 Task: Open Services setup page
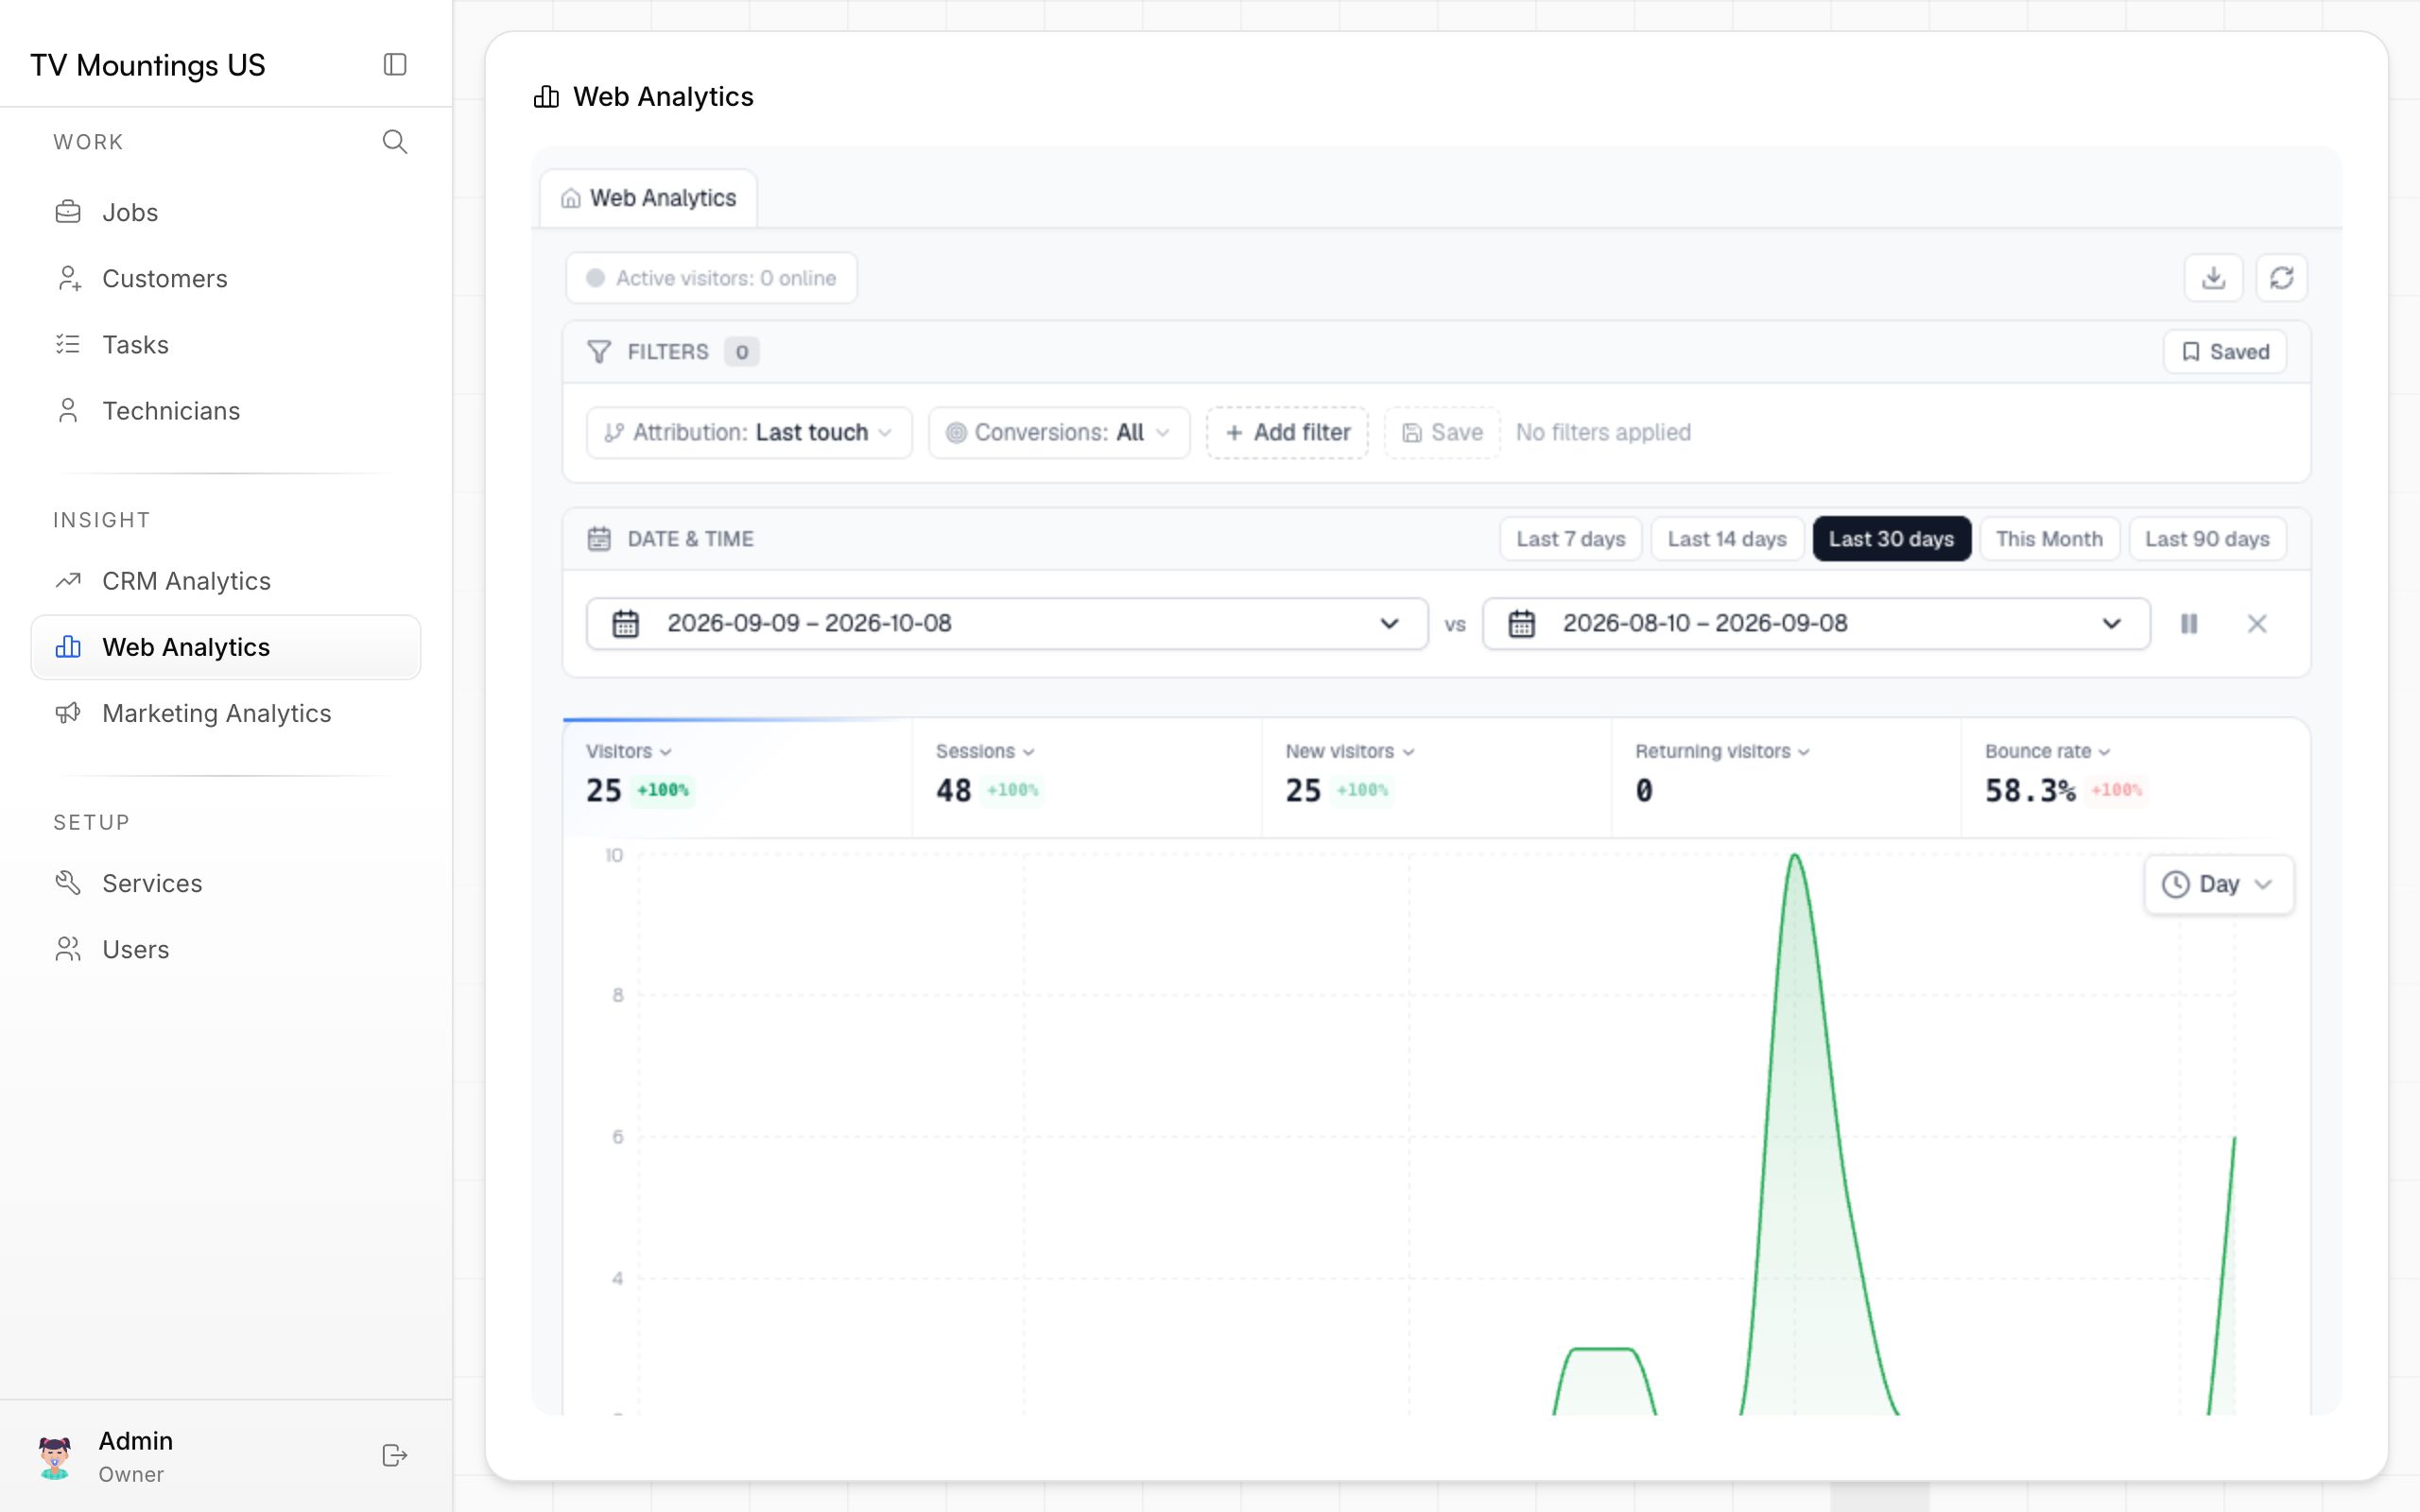226,883
